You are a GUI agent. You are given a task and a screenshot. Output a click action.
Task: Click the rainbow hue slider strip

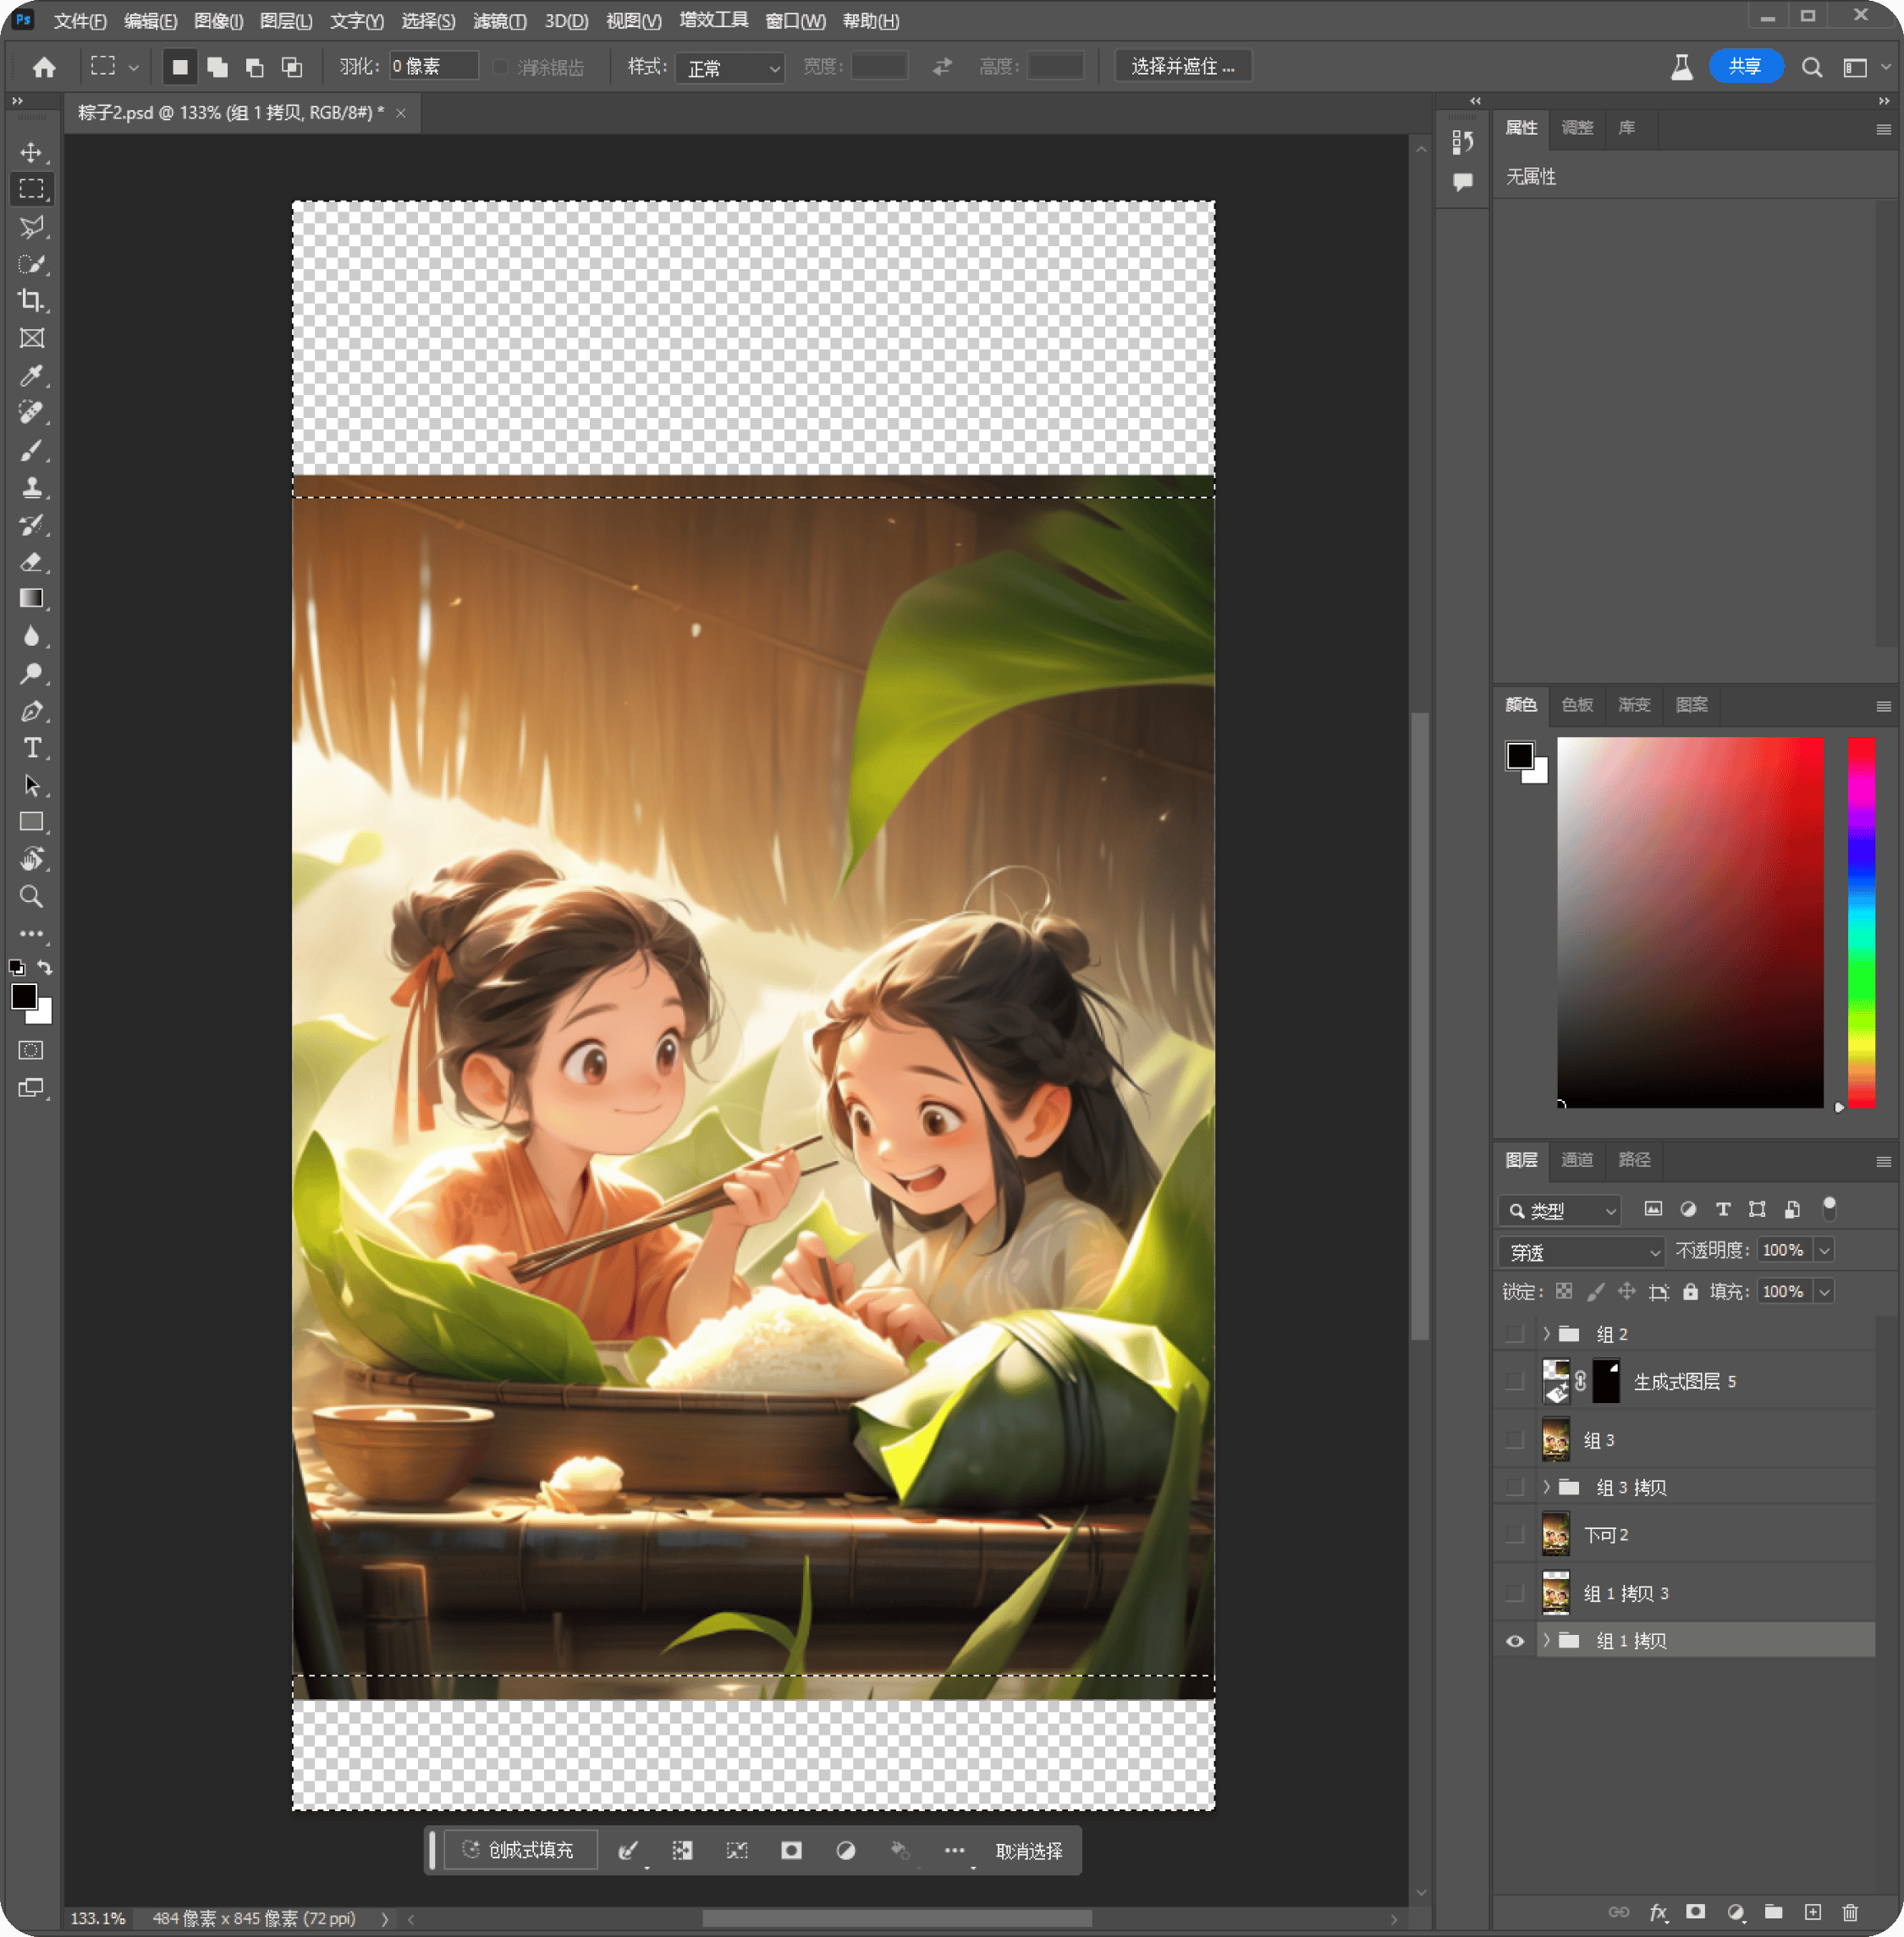(1861, 922)
